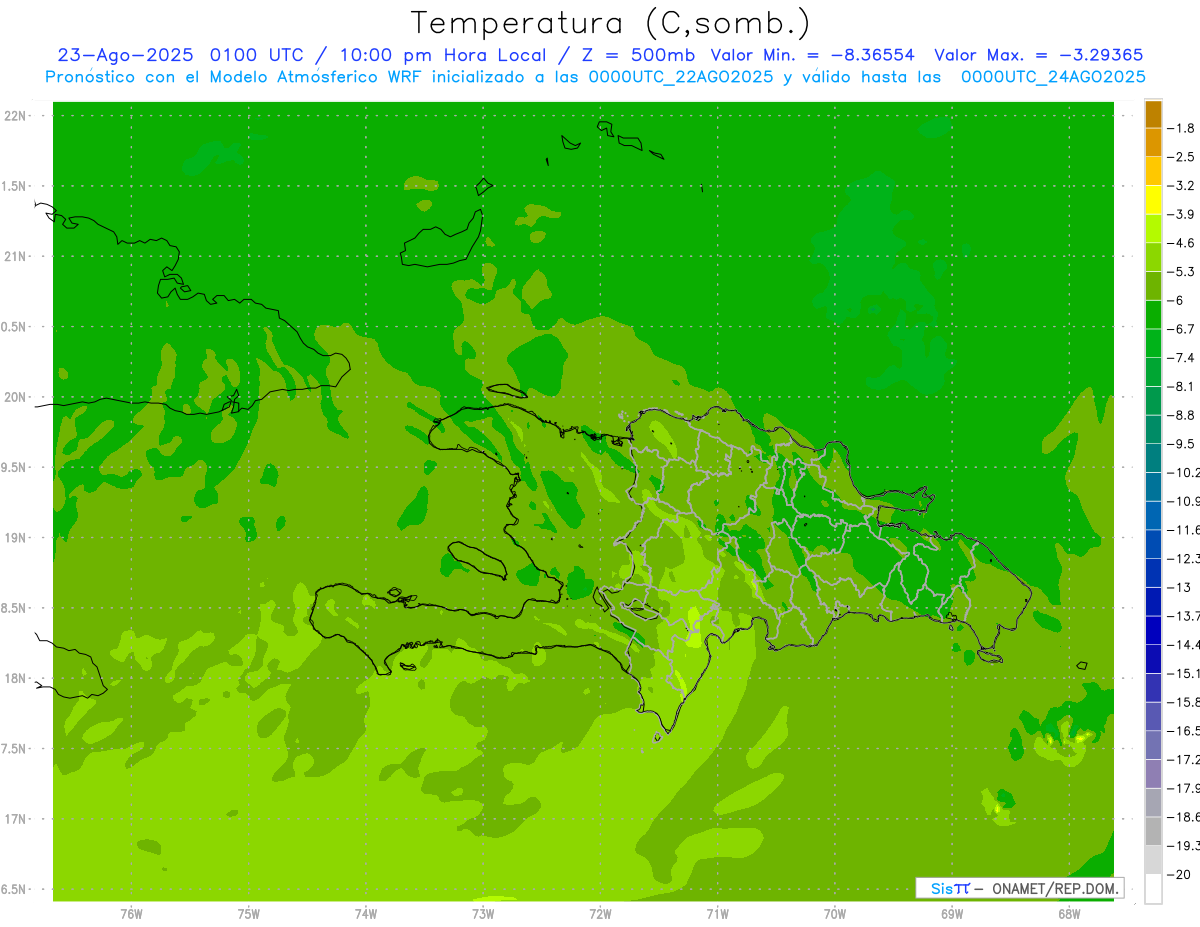Screen dimensions: 1200x927
Task: Click the '76W' longitude label
Action: pyautogui.click(x=130, y=913)
